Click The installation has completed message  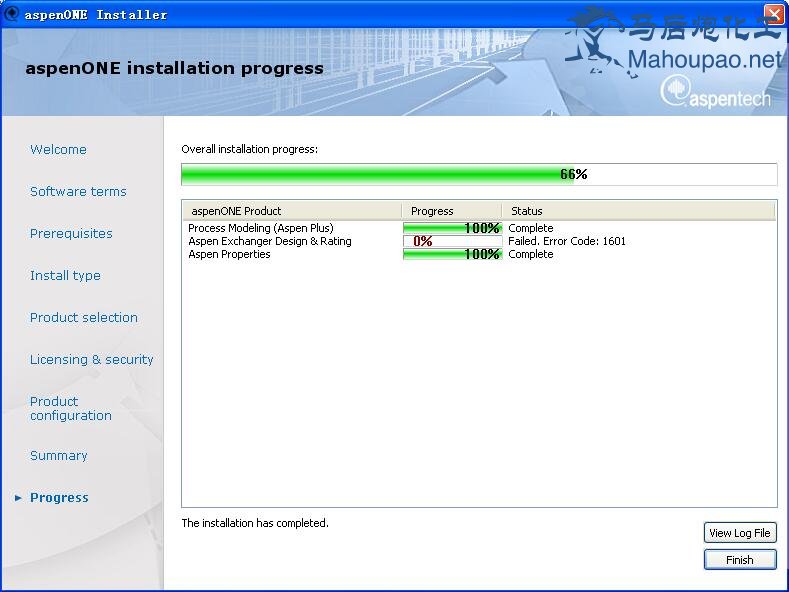[255, 523]
